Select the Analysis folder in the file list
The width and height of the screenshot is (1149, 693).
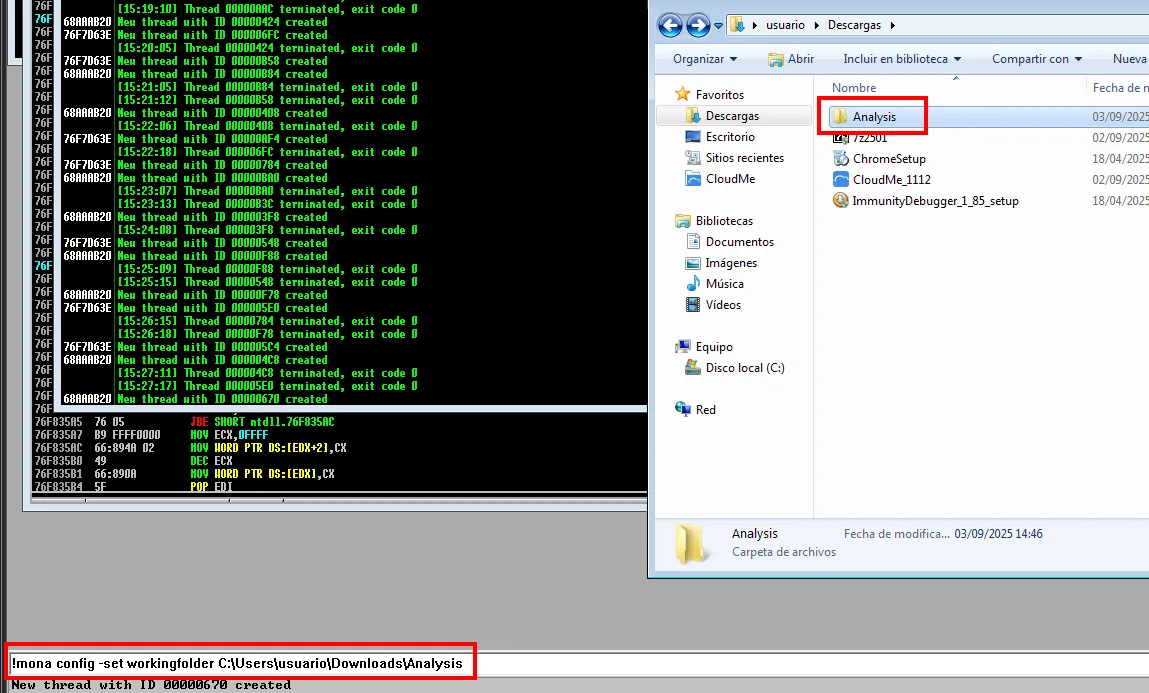[x=874, y=116]
